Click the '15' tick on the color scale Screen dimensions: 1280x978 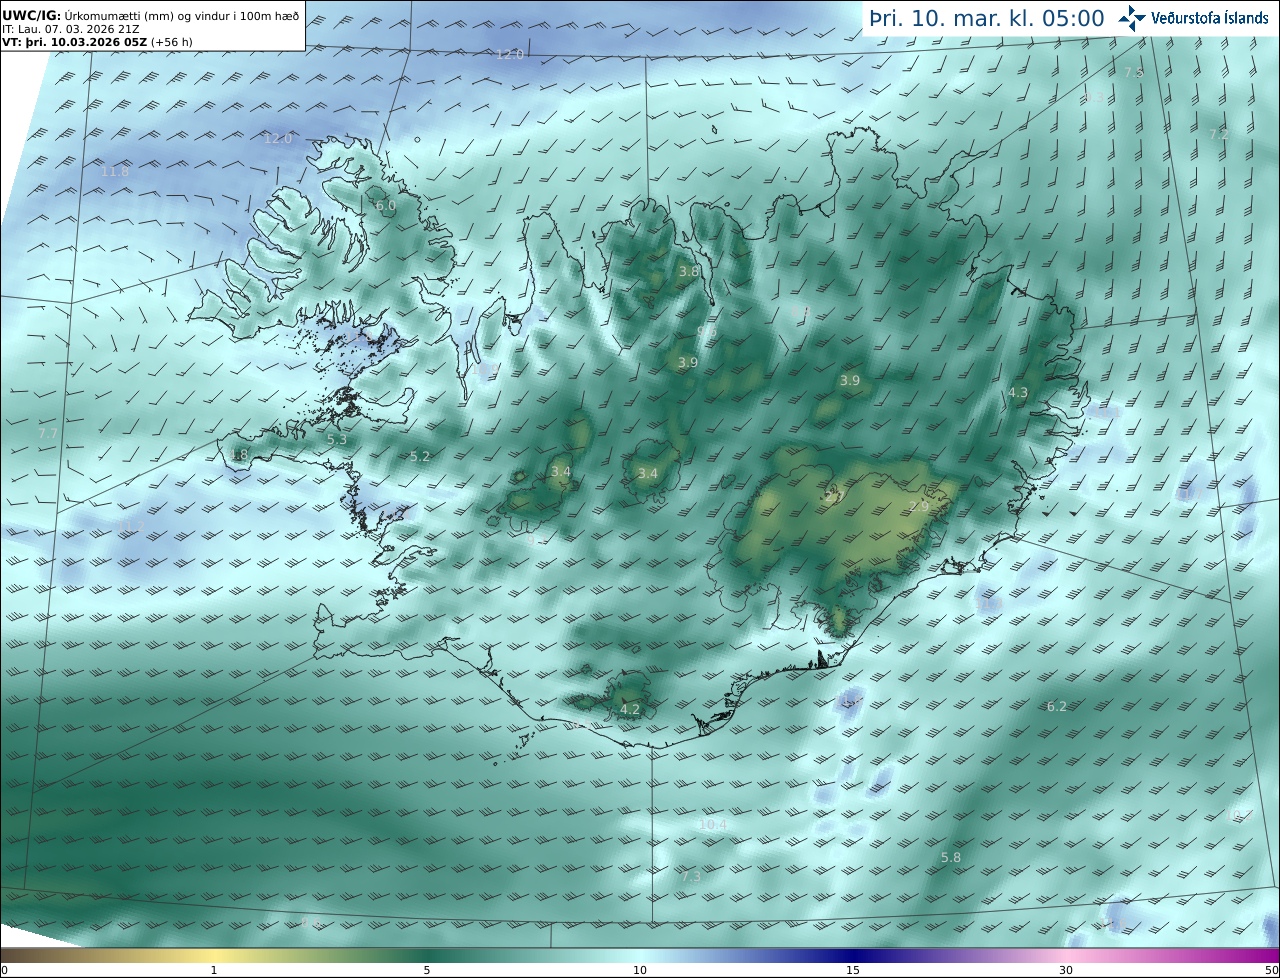point(853,970)
